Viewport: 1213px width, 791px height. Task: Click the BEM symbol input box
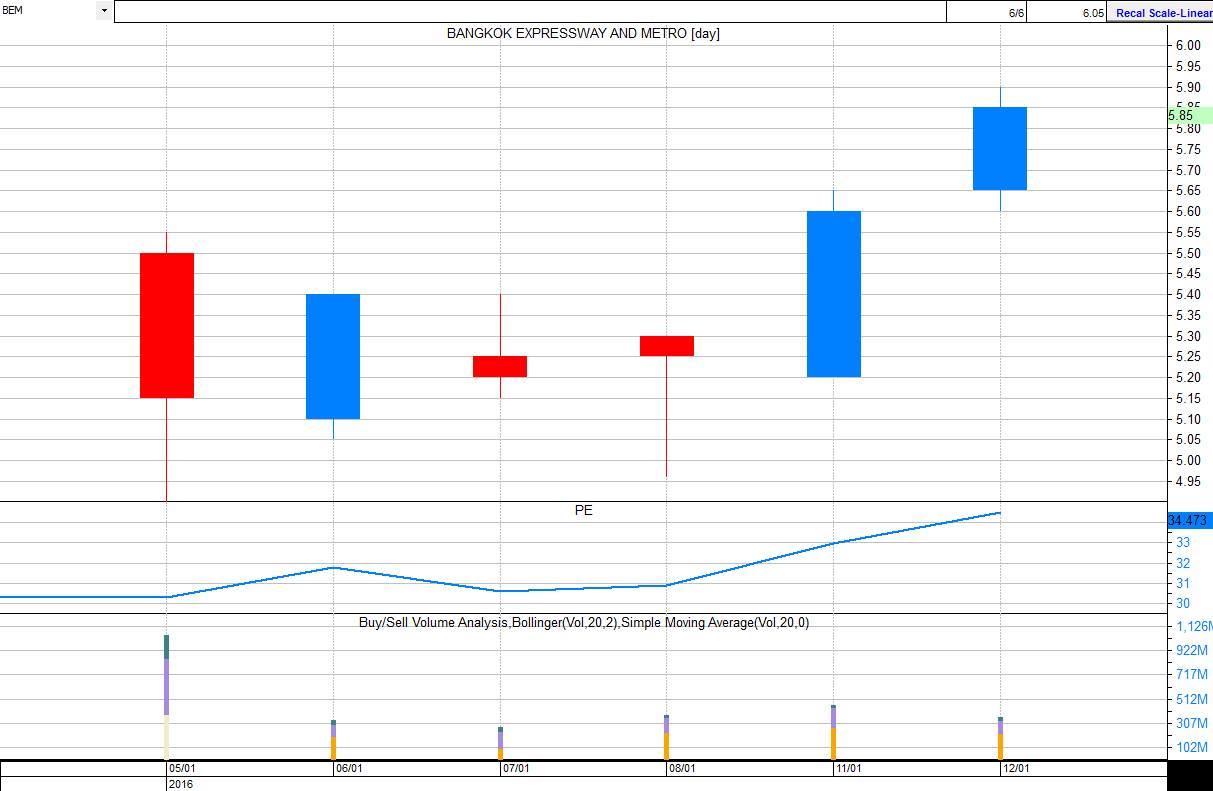pos(48,11)
